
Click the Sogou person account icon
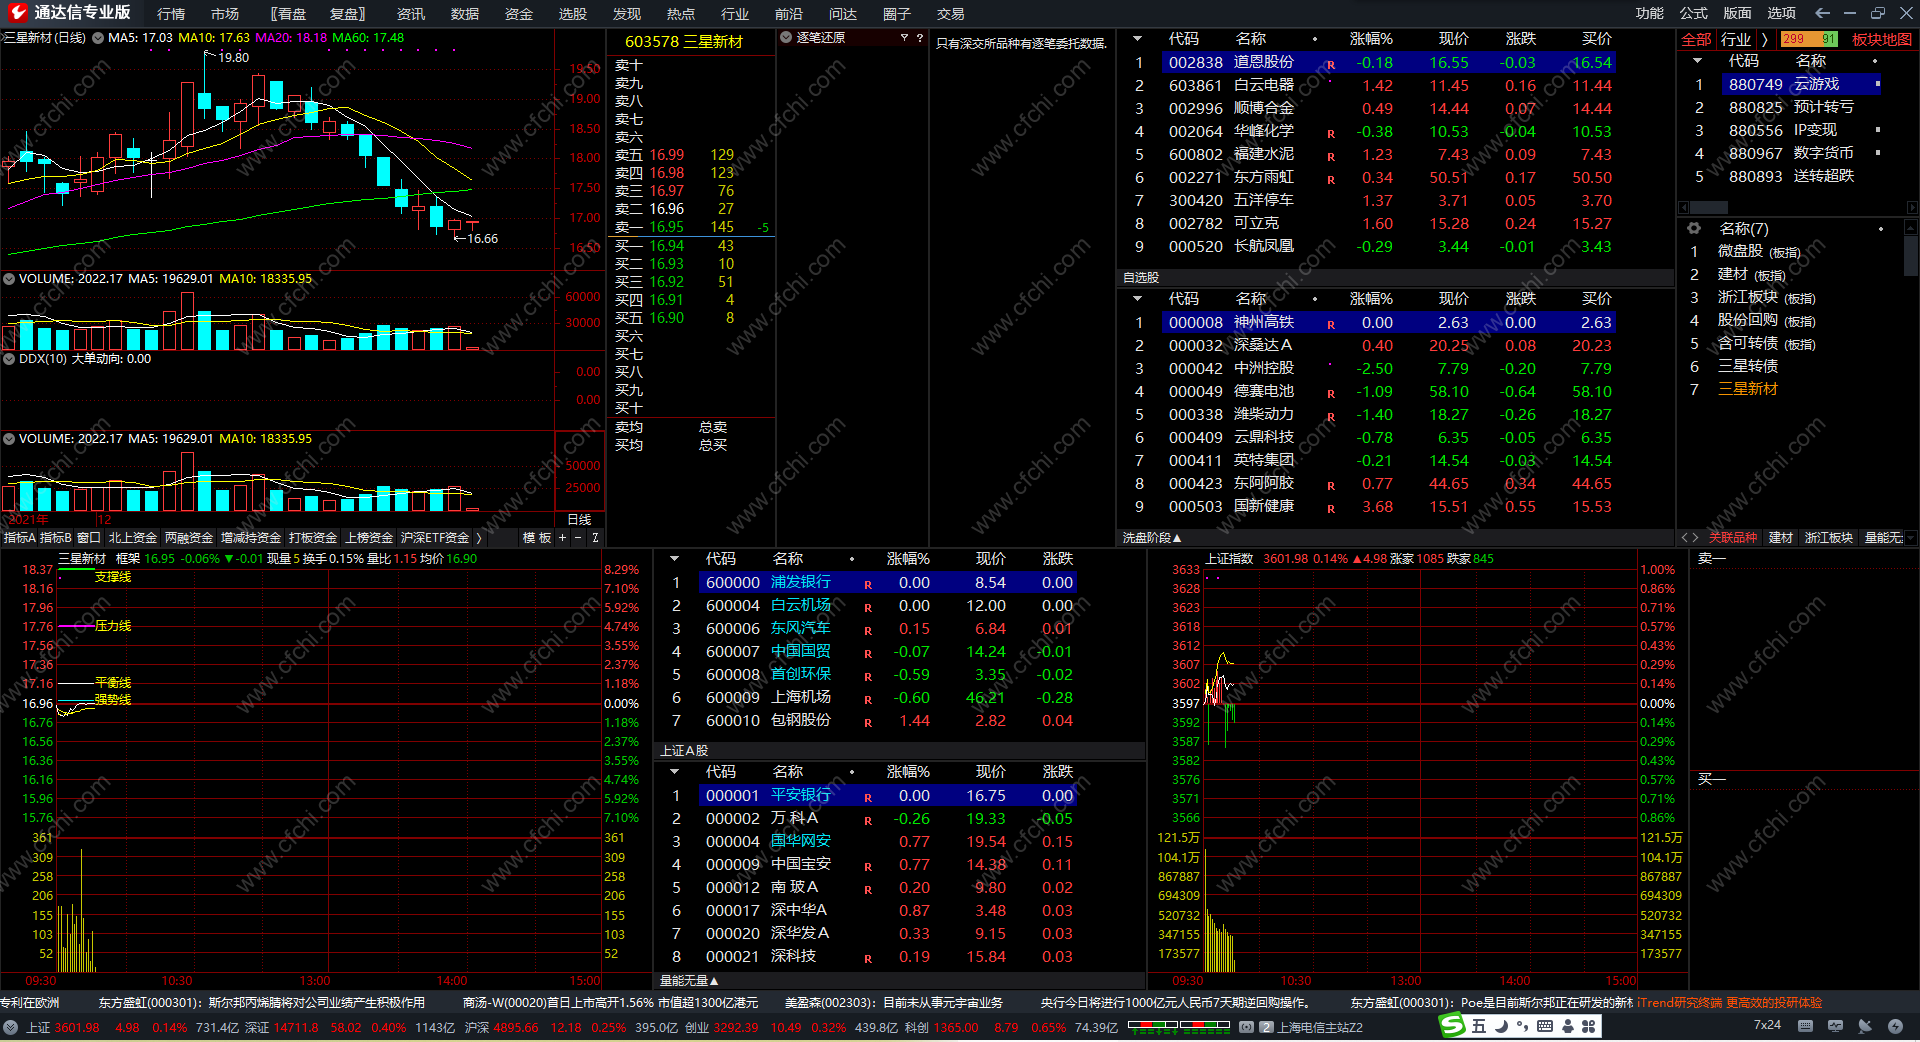pos(1567,1026)
